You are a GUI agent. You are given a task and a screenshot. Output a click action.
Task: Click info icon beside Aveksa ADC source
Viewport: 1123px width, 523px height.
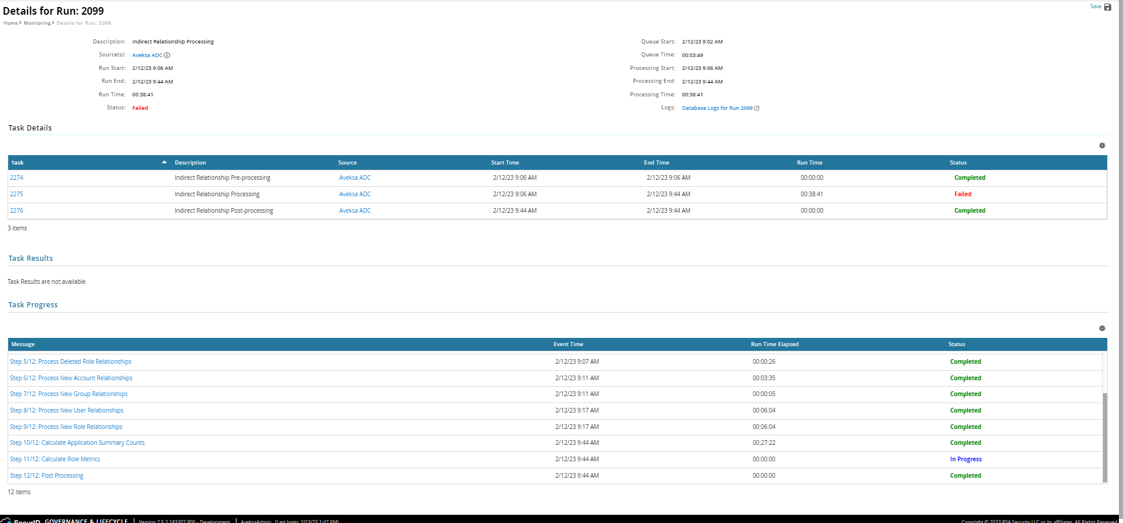pyautogui.click(x=167, y=56)
